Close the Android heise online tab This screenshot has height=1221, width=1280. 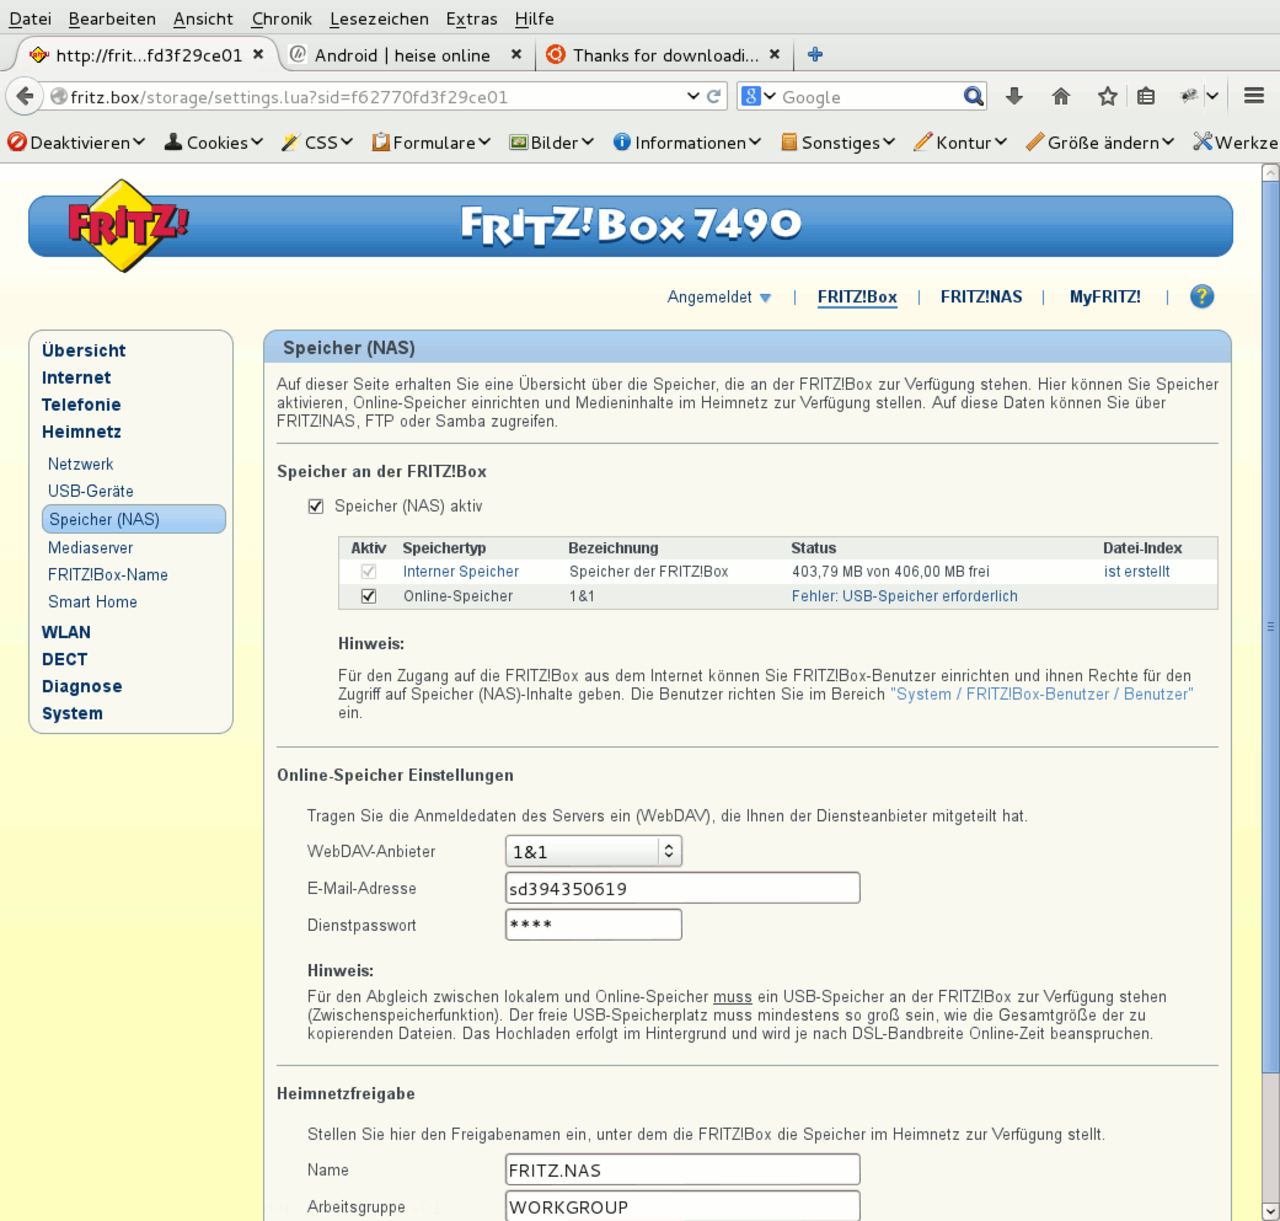[516, 54]
